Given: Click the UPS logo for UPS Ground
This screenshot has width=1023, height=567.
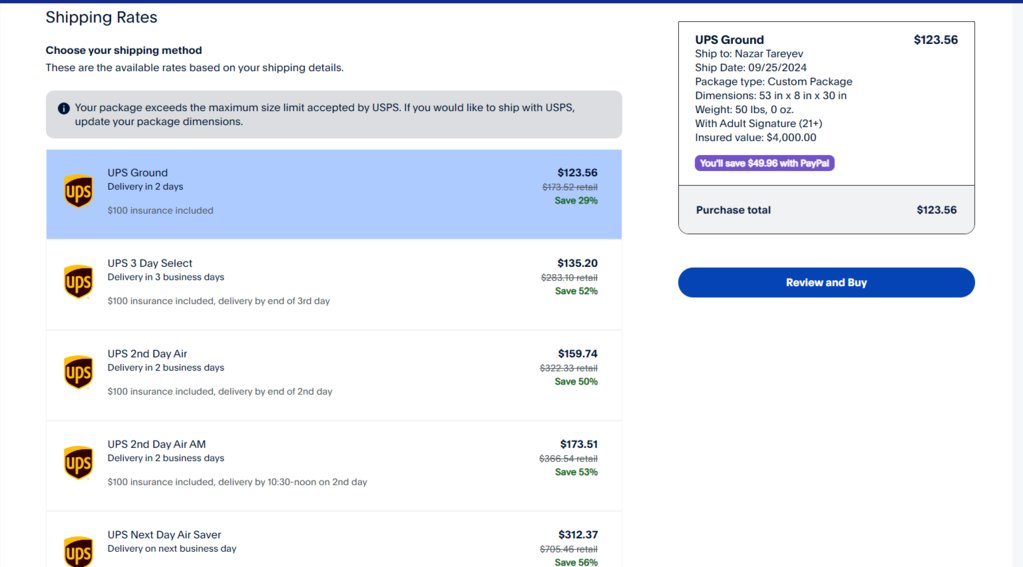Looking at the screenshot, I should [x=78, y=191].
